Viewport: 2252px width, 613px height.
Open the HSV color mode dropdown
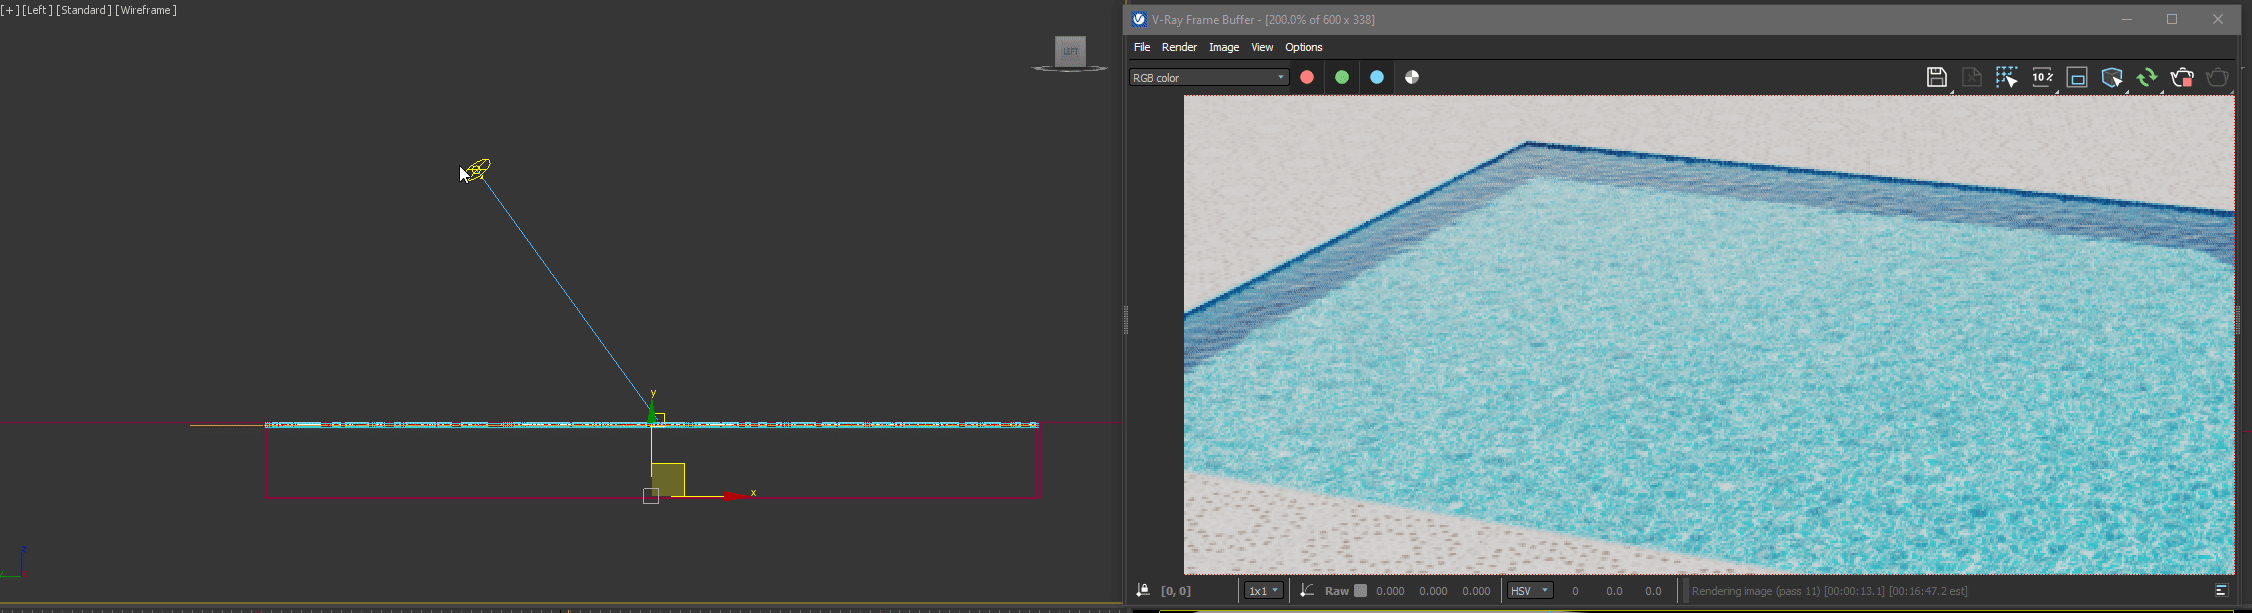pos(1530,591)
